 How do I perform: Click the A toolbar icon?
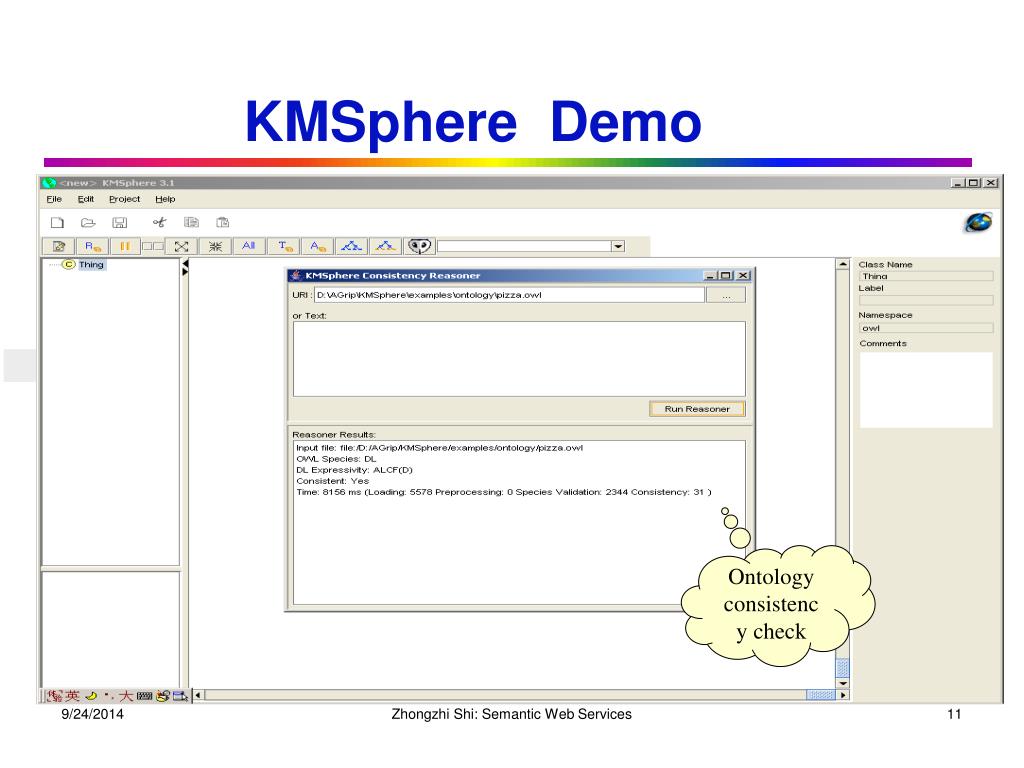pos(317,246)
